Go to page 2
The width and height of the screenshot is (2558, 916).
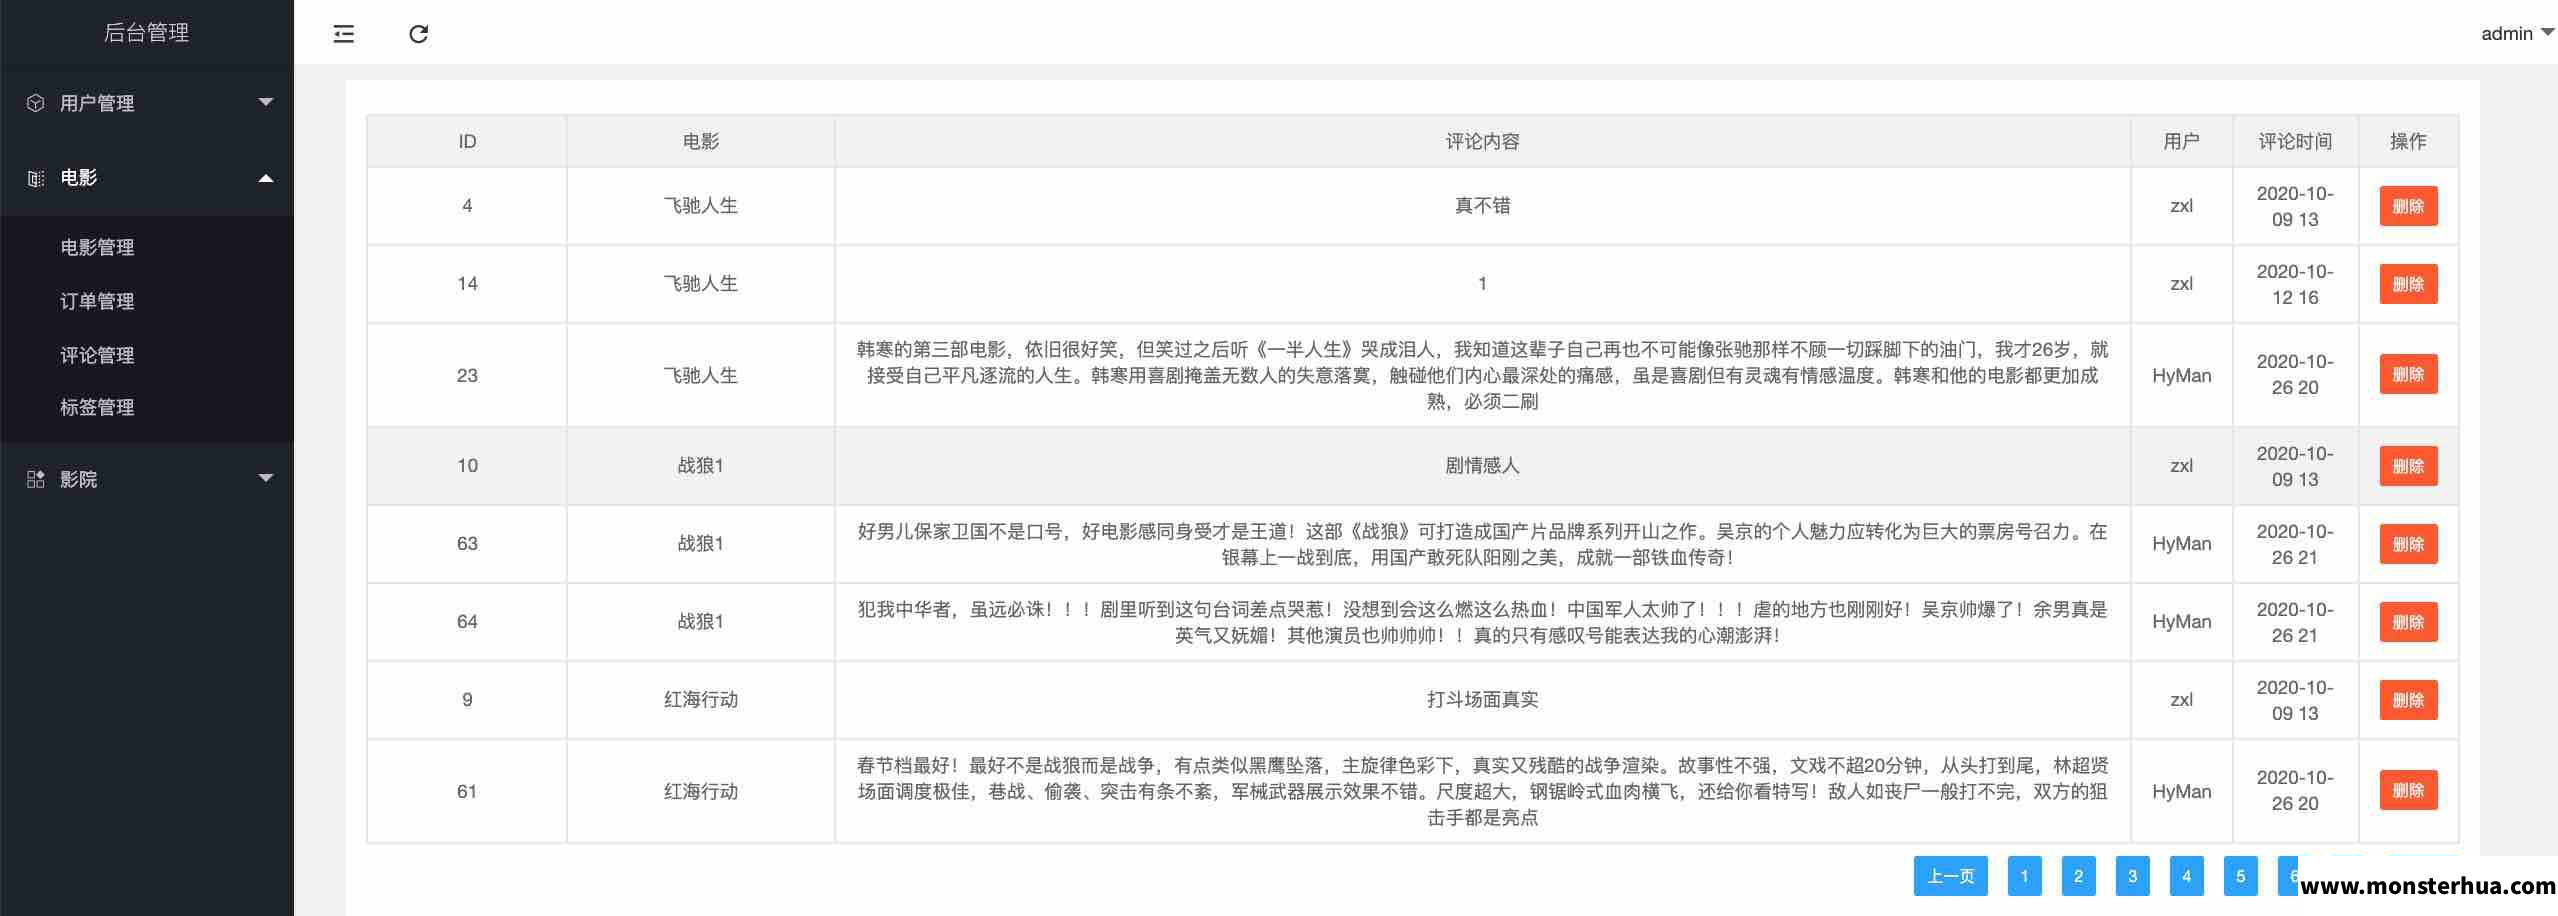click(x=2078, y=876)
